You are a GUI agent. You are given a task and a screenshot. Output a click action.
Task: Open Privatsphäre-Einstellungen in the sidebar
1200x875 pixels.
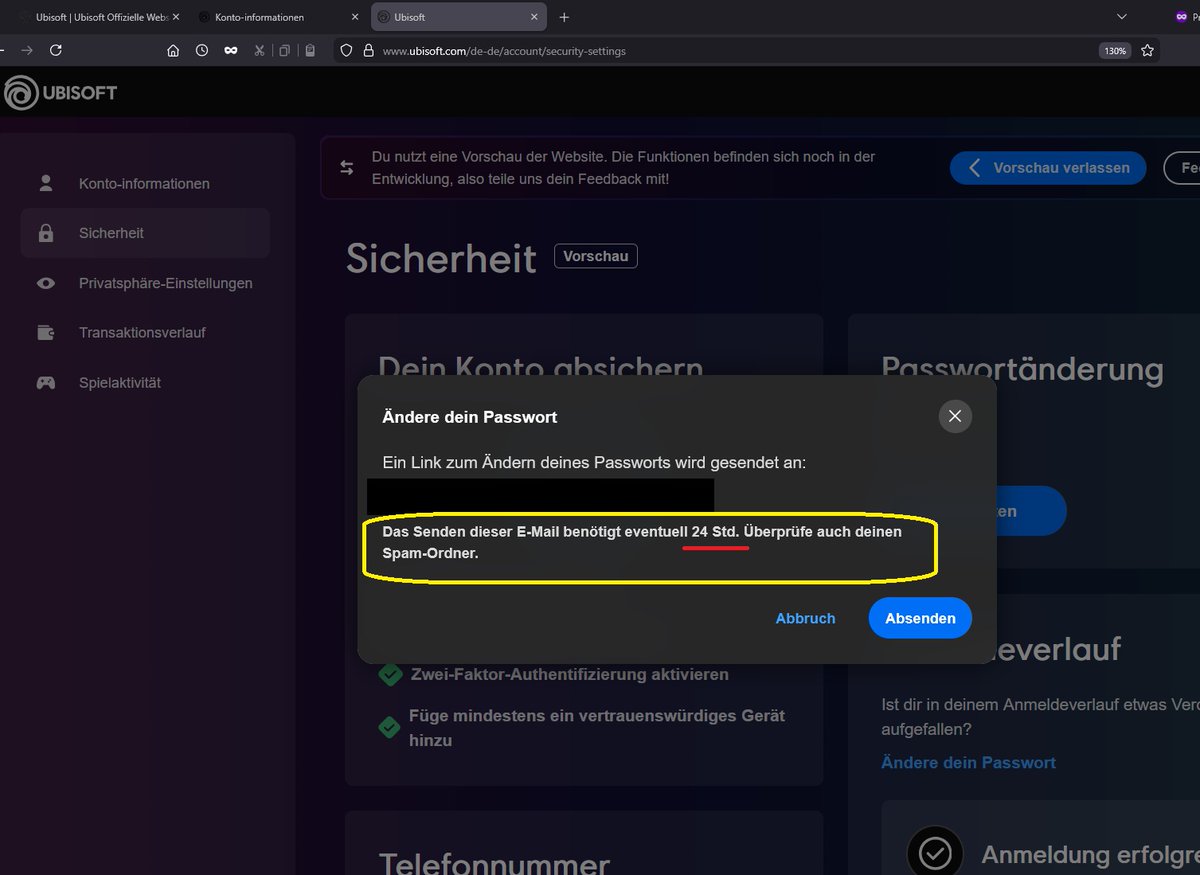145,283
